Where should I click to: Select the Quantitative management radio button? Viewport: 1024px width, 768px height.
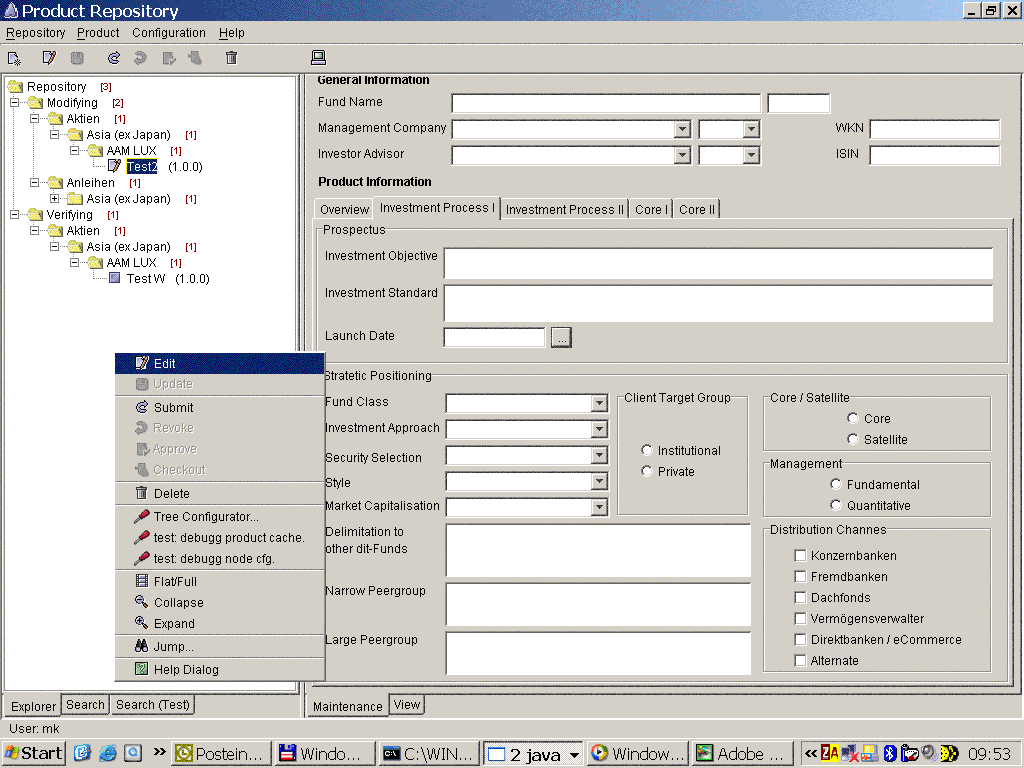point(836,506)
